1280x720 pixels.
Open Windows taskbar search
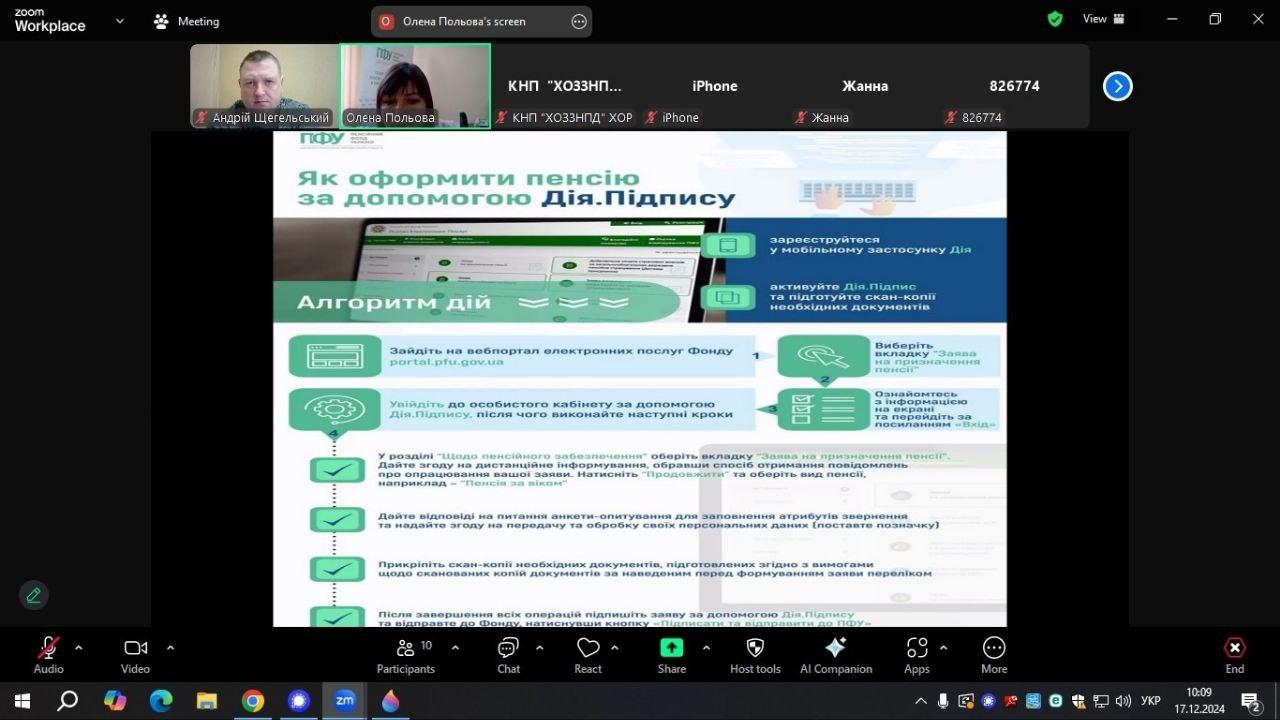68,701
